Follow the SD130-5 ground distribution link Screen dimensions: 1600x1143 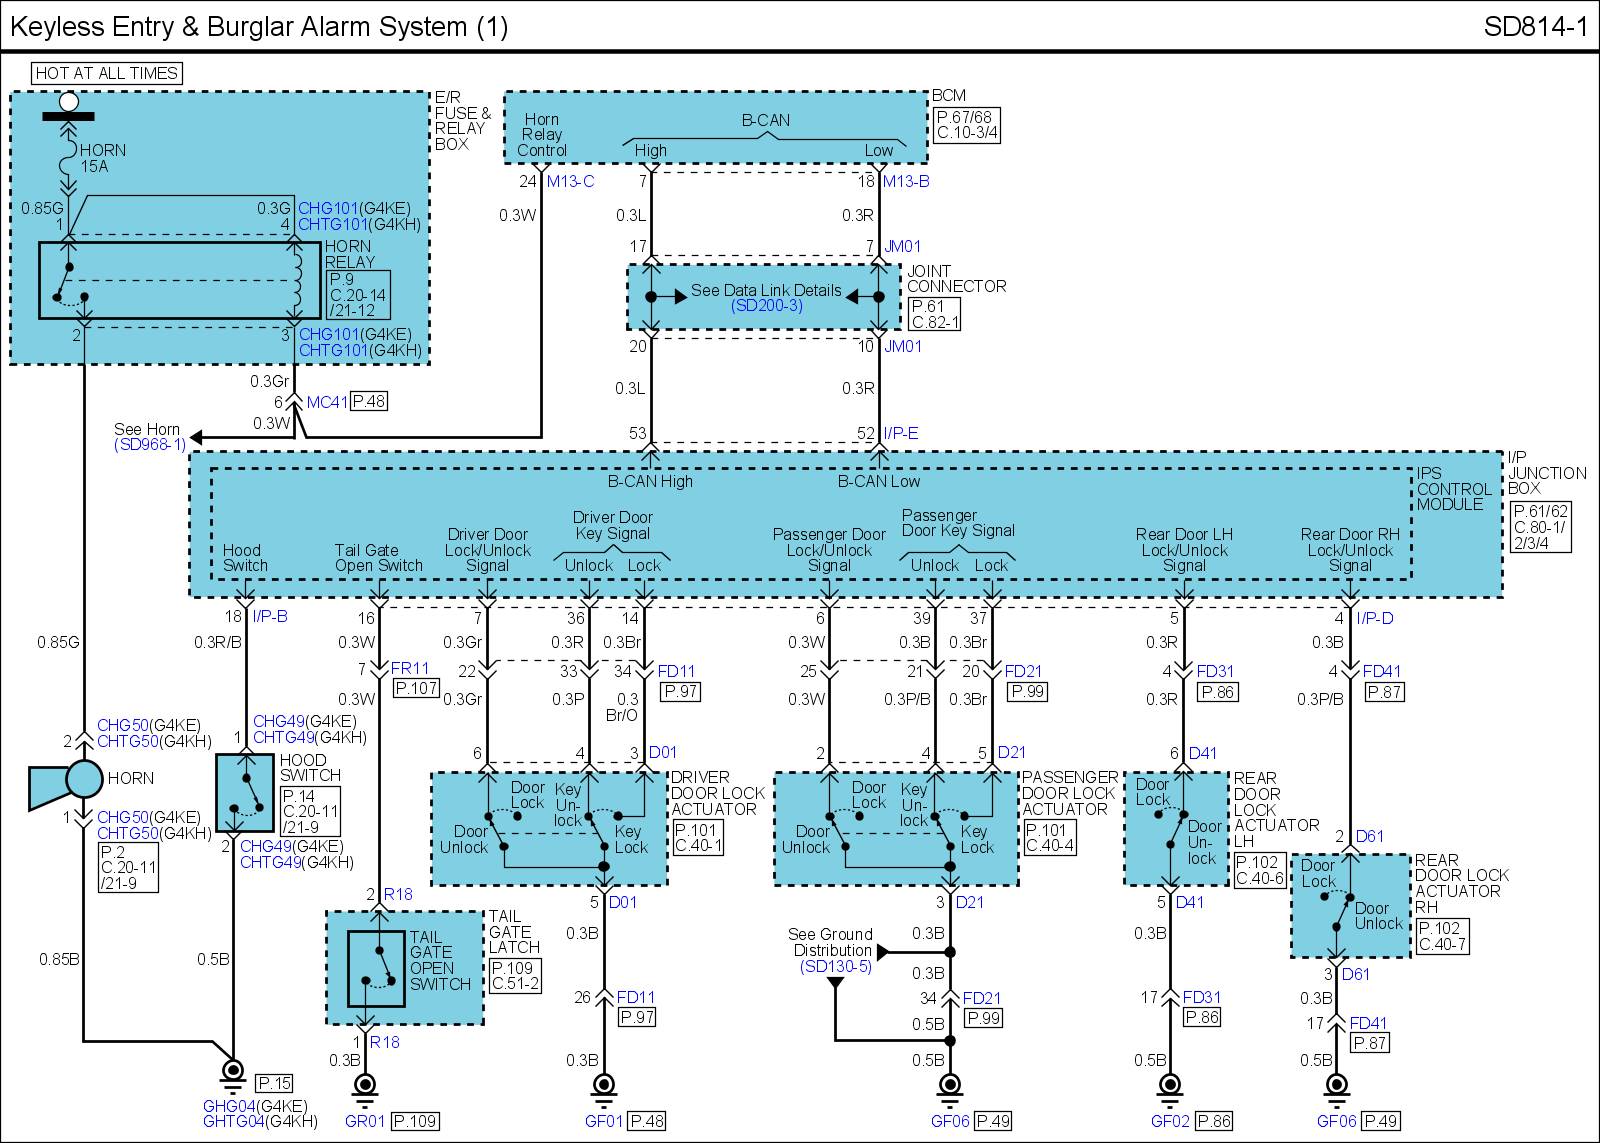point(835,967)
